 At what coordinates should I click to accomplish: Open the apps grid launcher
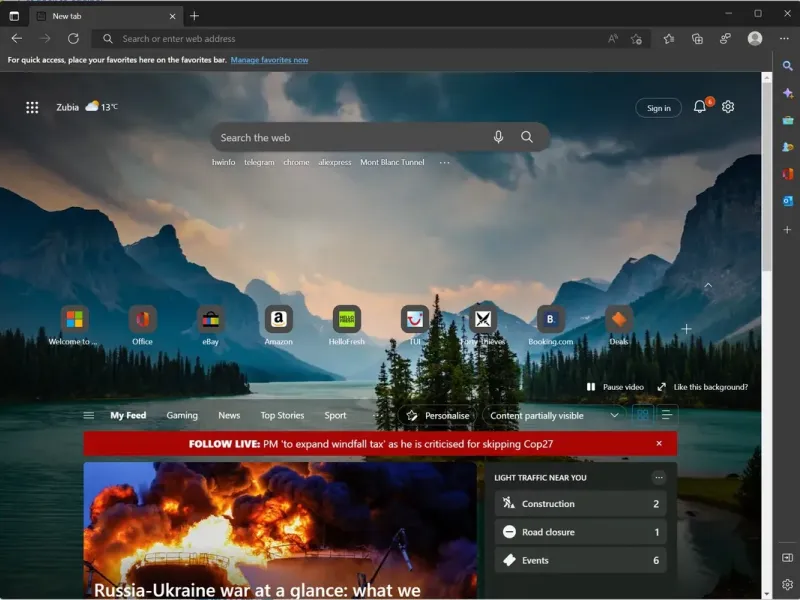pyautogui.click(x=32, y=107)
